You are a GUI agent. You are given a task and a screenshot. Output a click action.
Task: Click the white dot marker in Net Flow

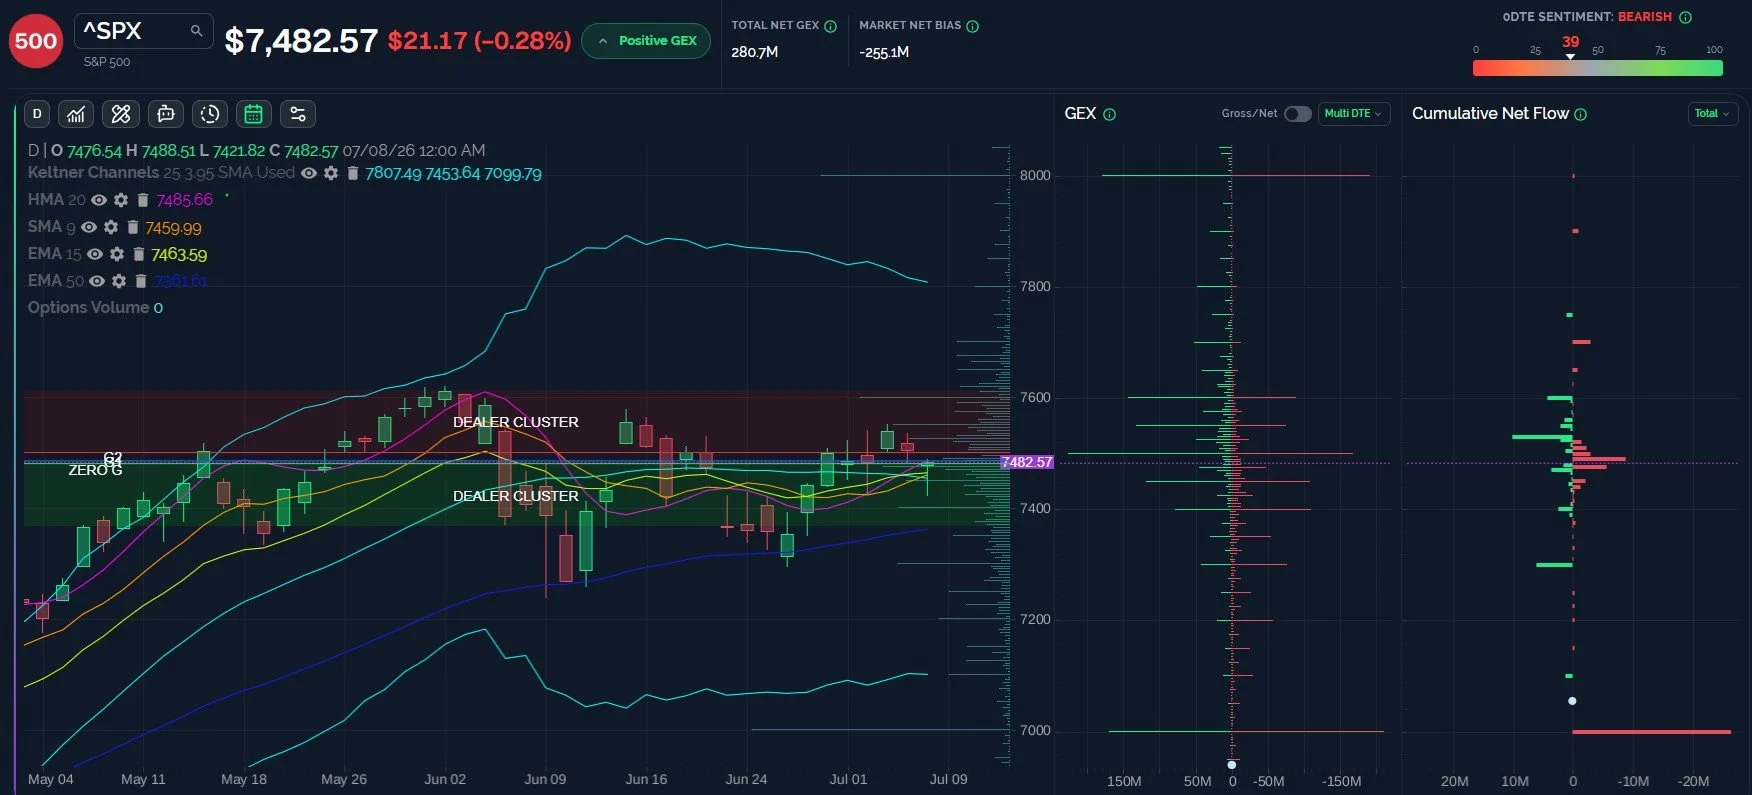coord(1572,701)
